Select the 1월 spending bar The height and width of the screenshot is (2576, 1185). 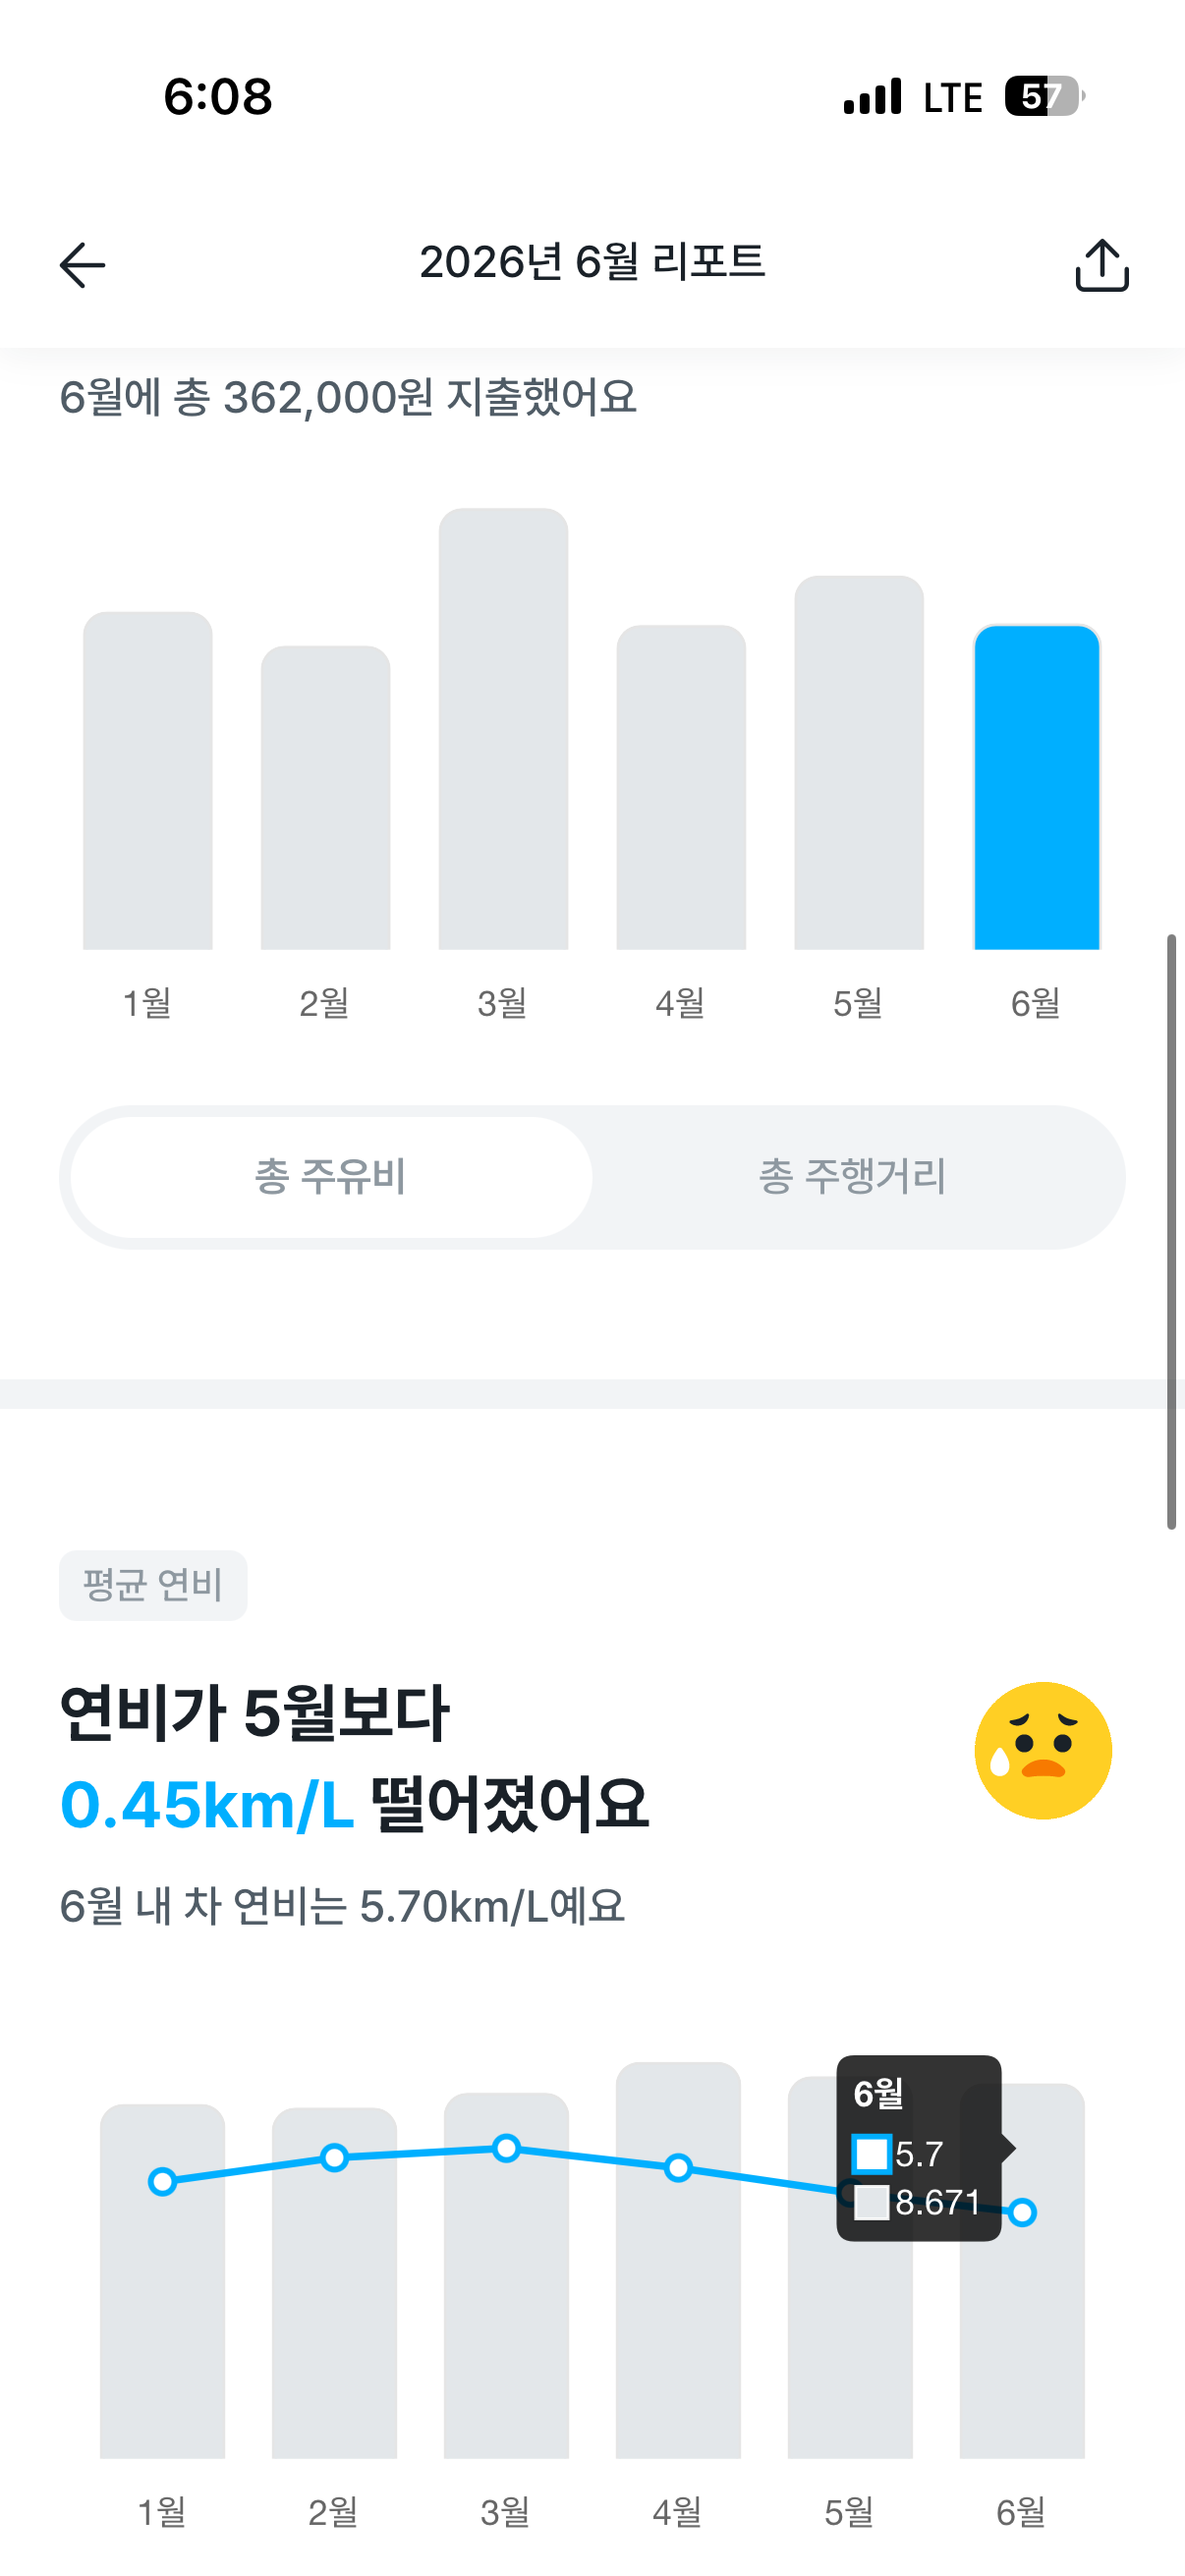pyautogui.click(x=148, y=780)
